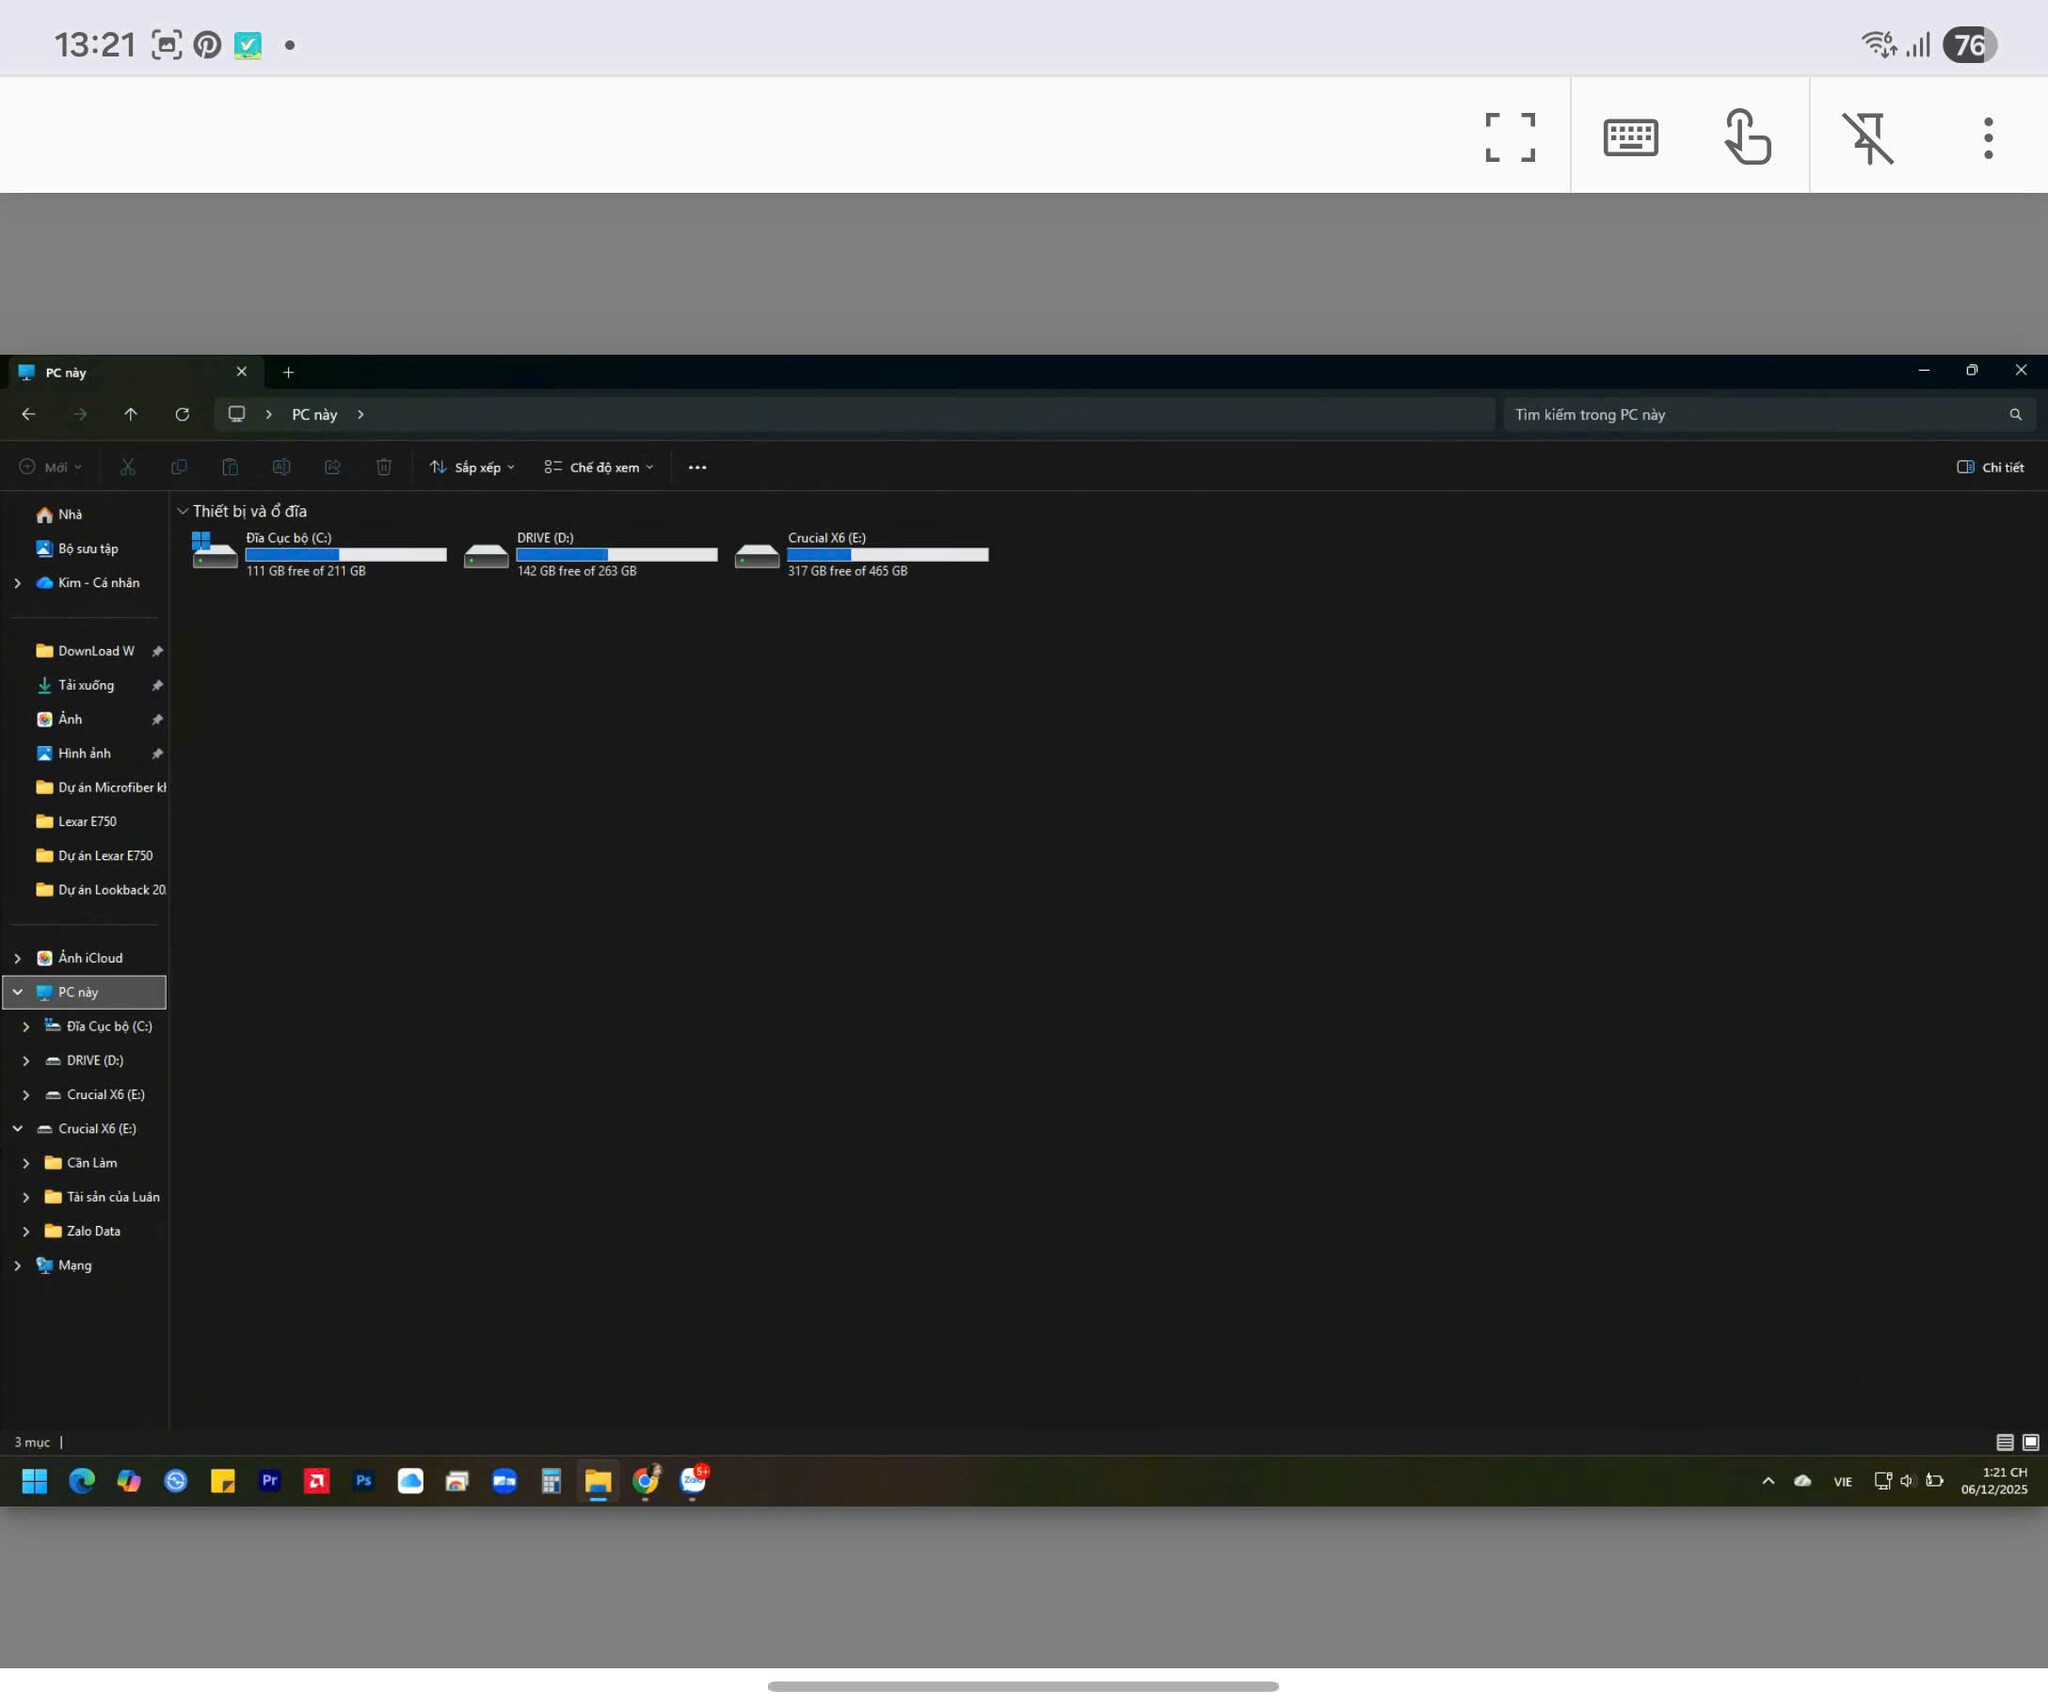Switch to large thumbnails view in status bar
The image size is (2048, 1705).
pos(2030,1442)
